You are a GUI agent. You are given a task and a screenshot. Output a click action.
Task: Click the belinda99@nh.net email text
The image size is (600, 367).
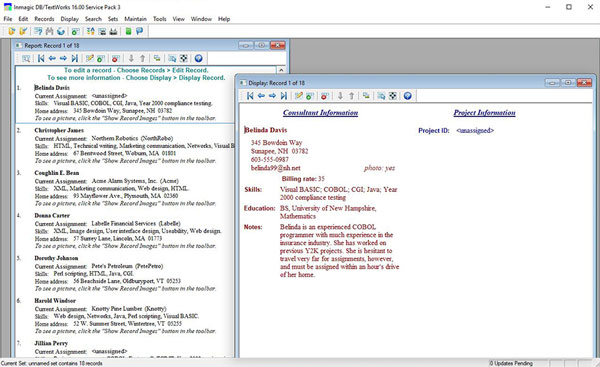coord(276,168)
